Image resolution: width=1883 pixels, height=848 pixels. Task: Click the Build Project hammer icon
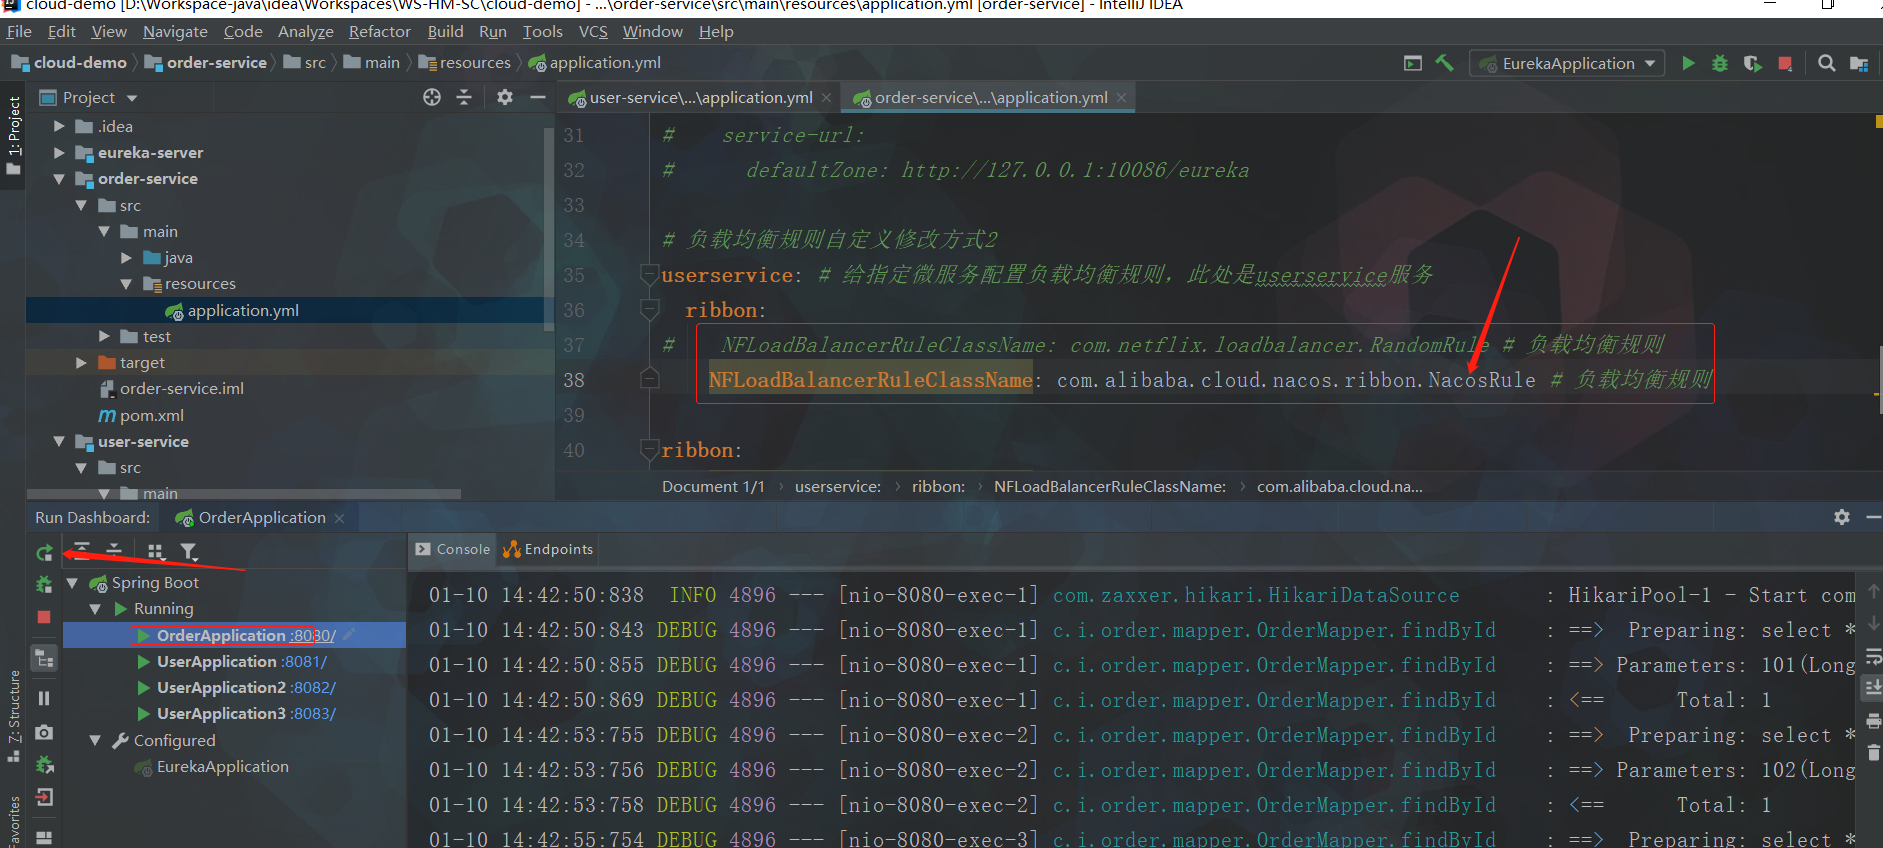pos(1444,63)
